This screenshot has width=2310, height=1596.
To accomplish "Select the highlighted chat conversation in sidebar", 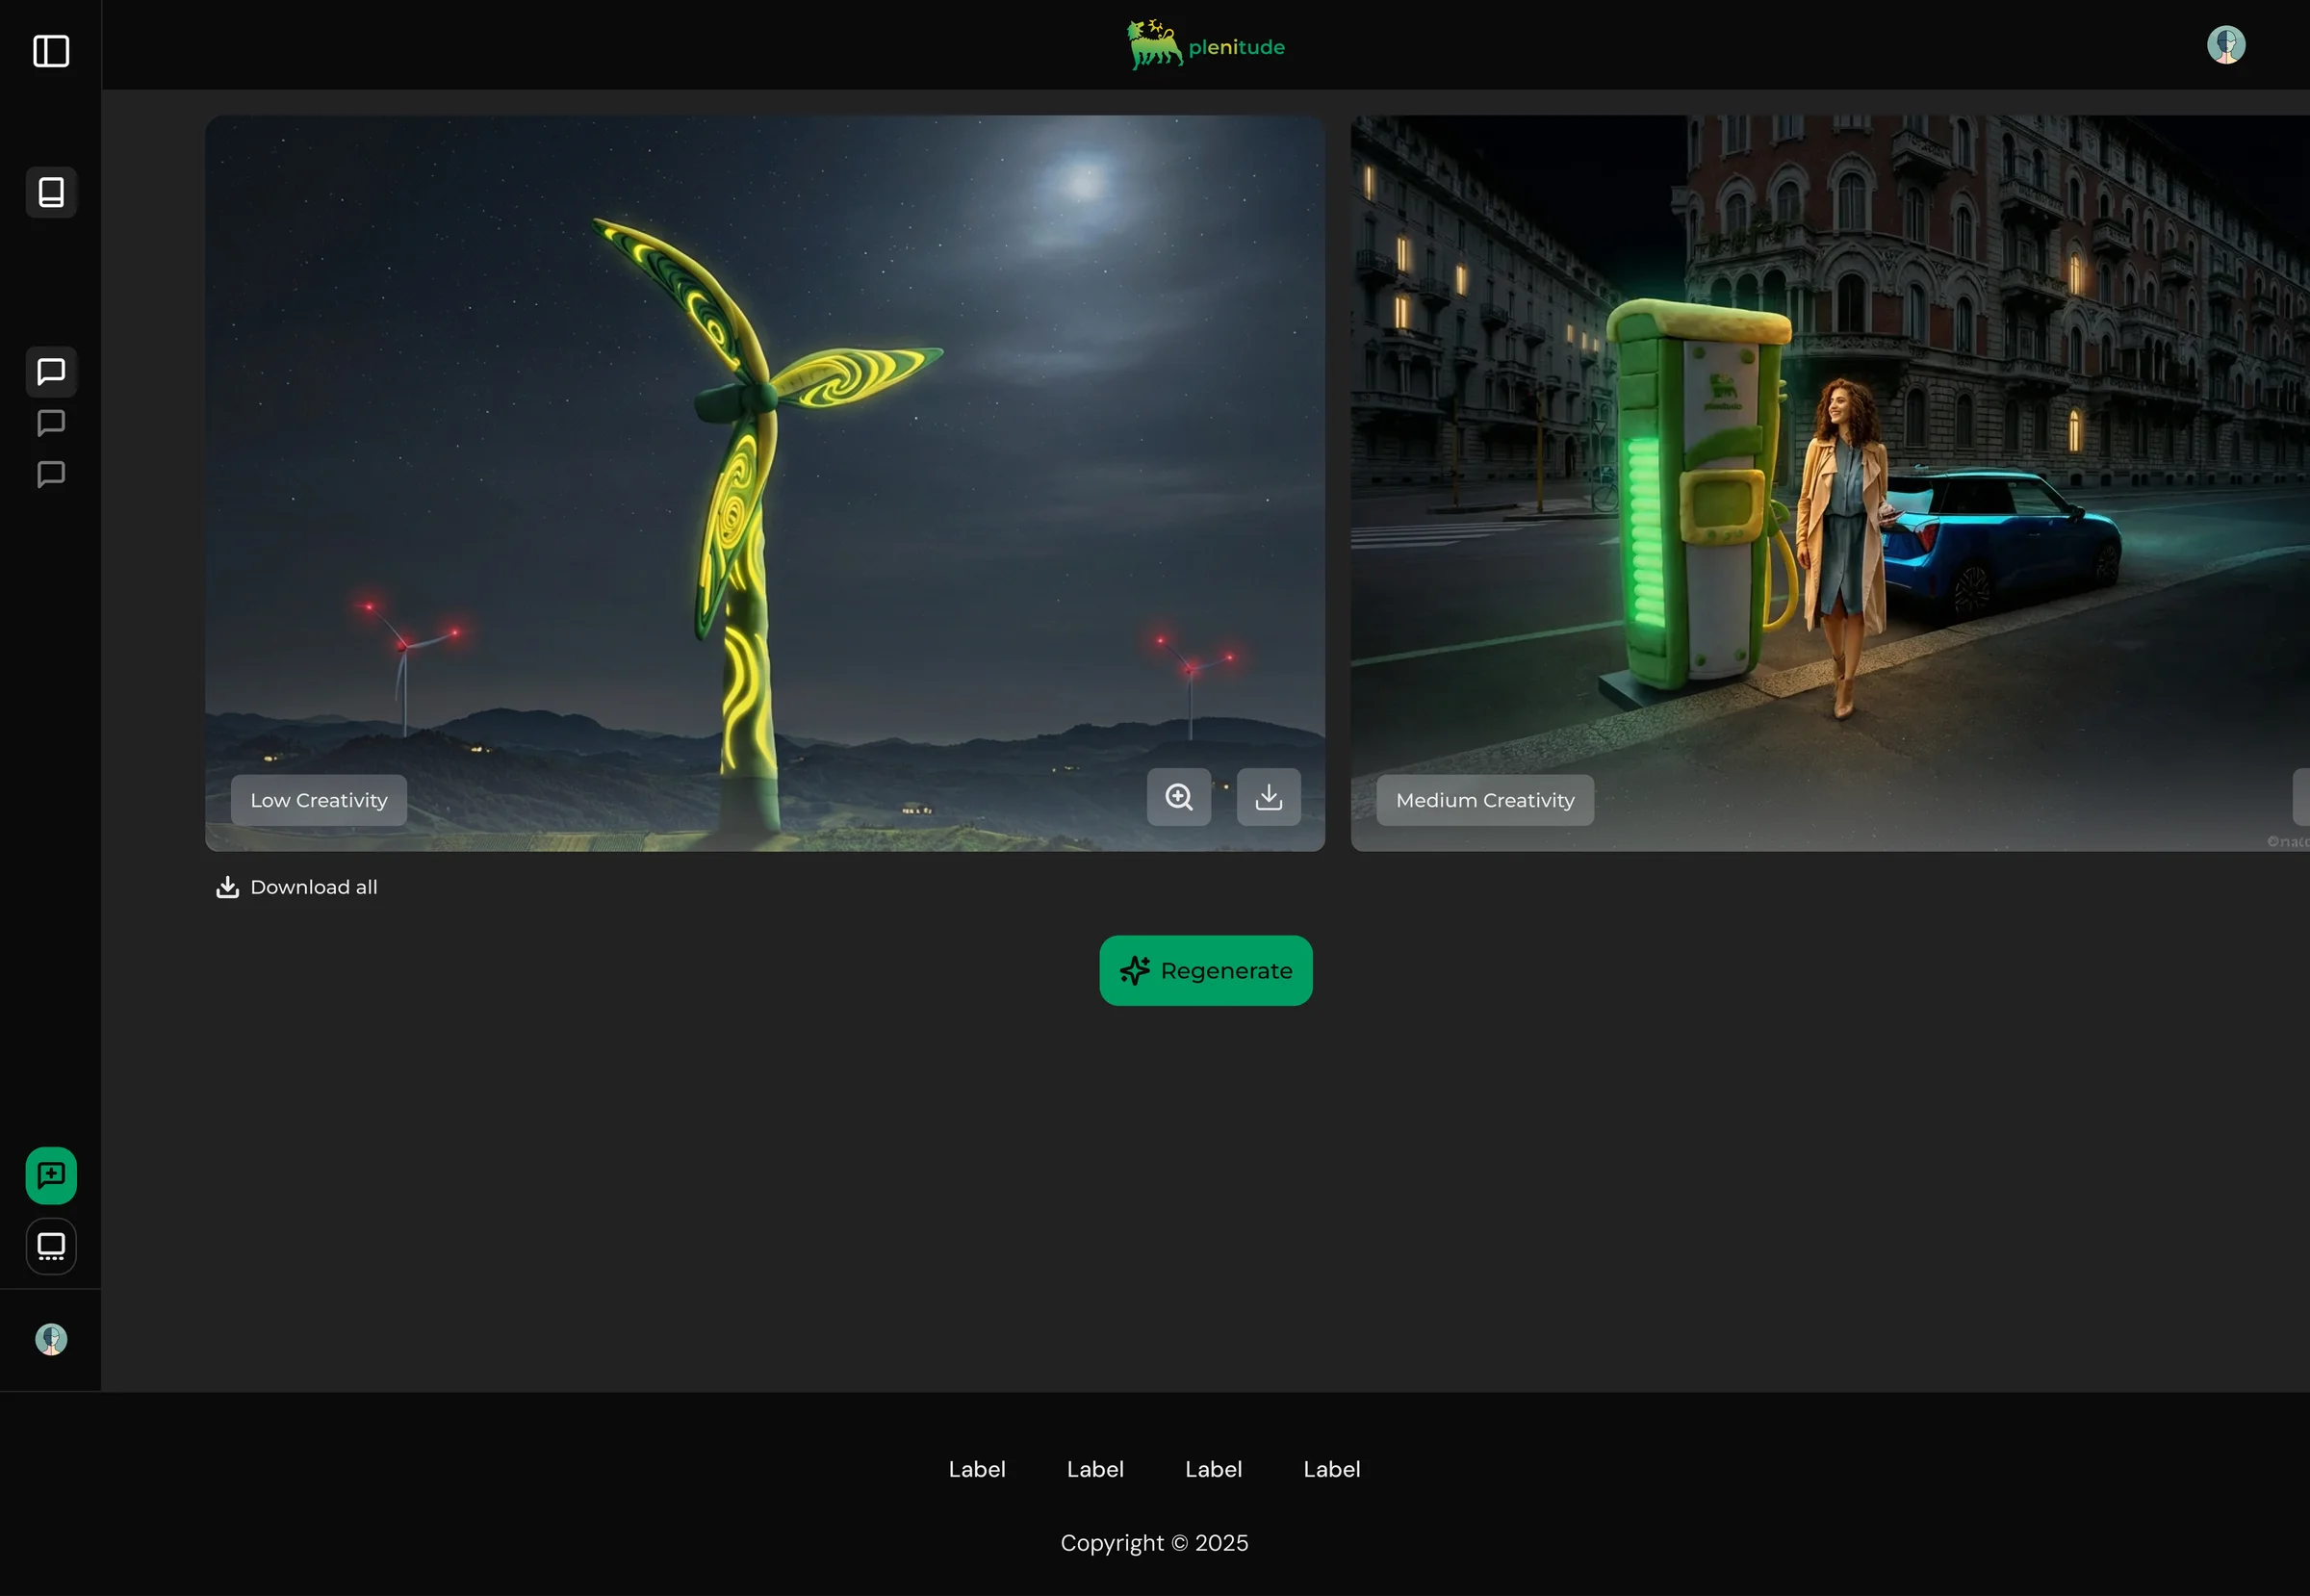I will (x=50, y=371).
